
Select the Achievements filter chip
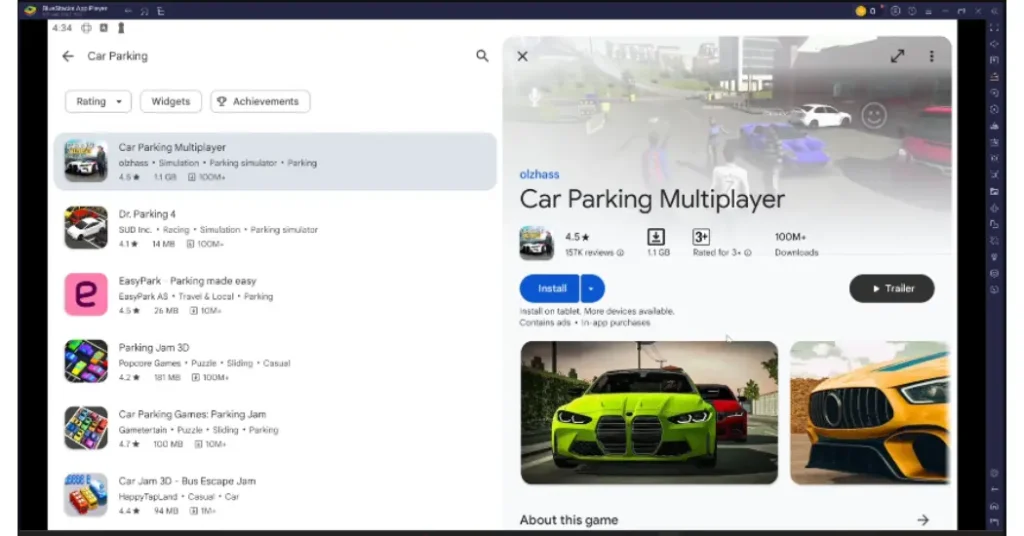(260, 101)
